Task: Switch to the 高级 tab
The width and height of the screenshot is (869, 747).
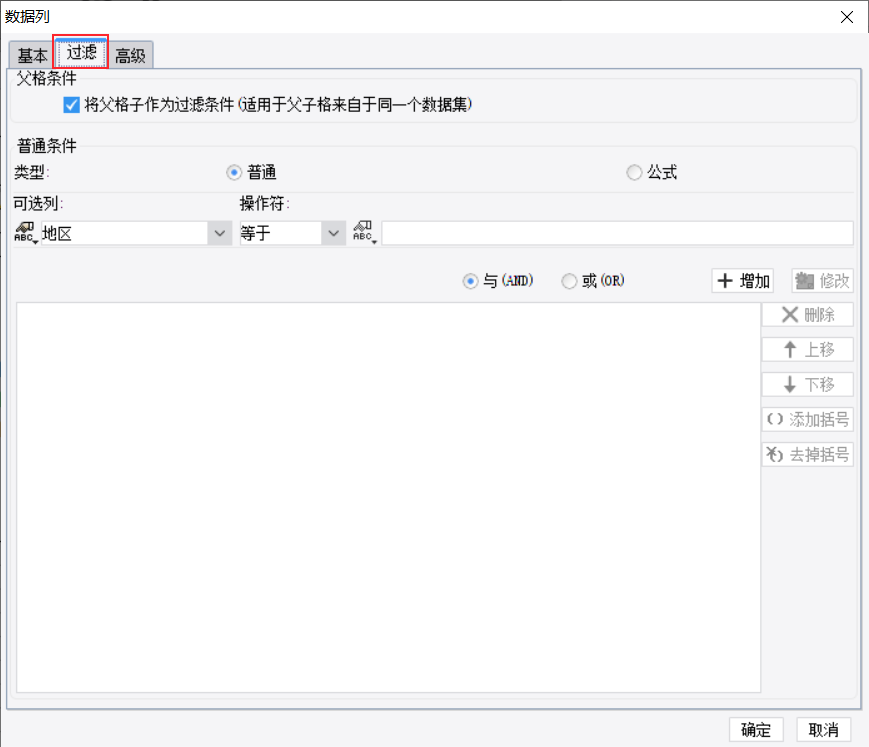Action: [x=130, y=55]
